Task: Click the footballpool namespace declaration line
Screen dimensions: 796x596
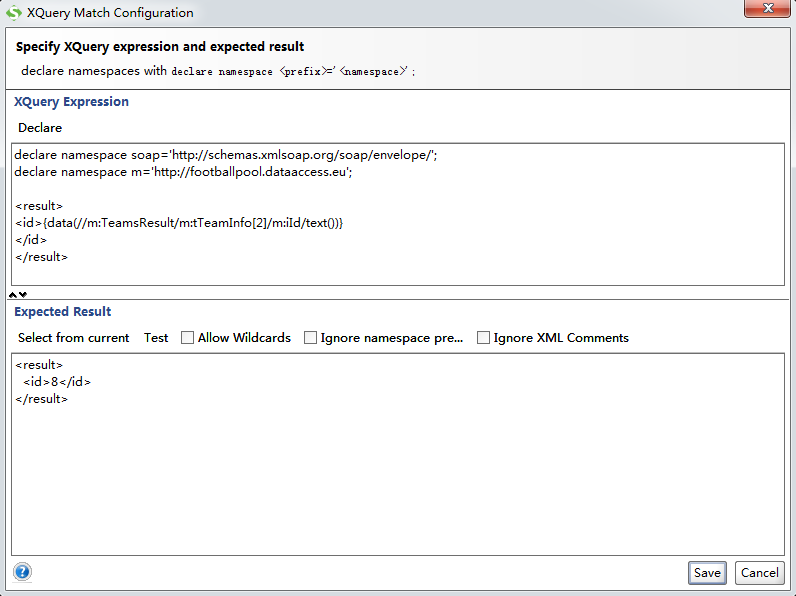Action: click(x=183, y=172)
